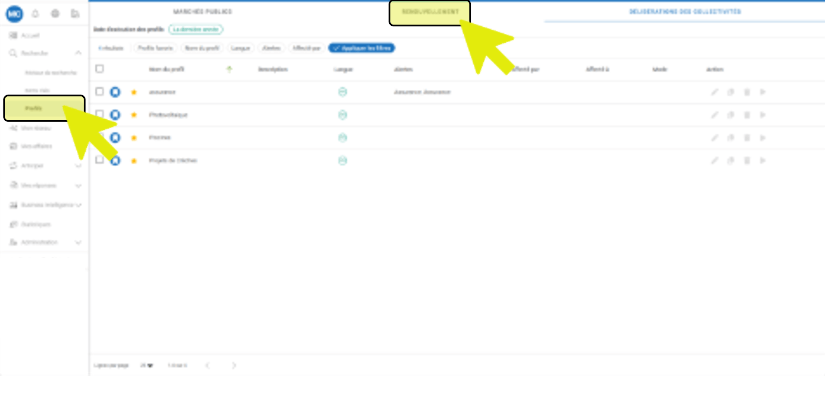Open the rows per page dropdown

[147, 365]
